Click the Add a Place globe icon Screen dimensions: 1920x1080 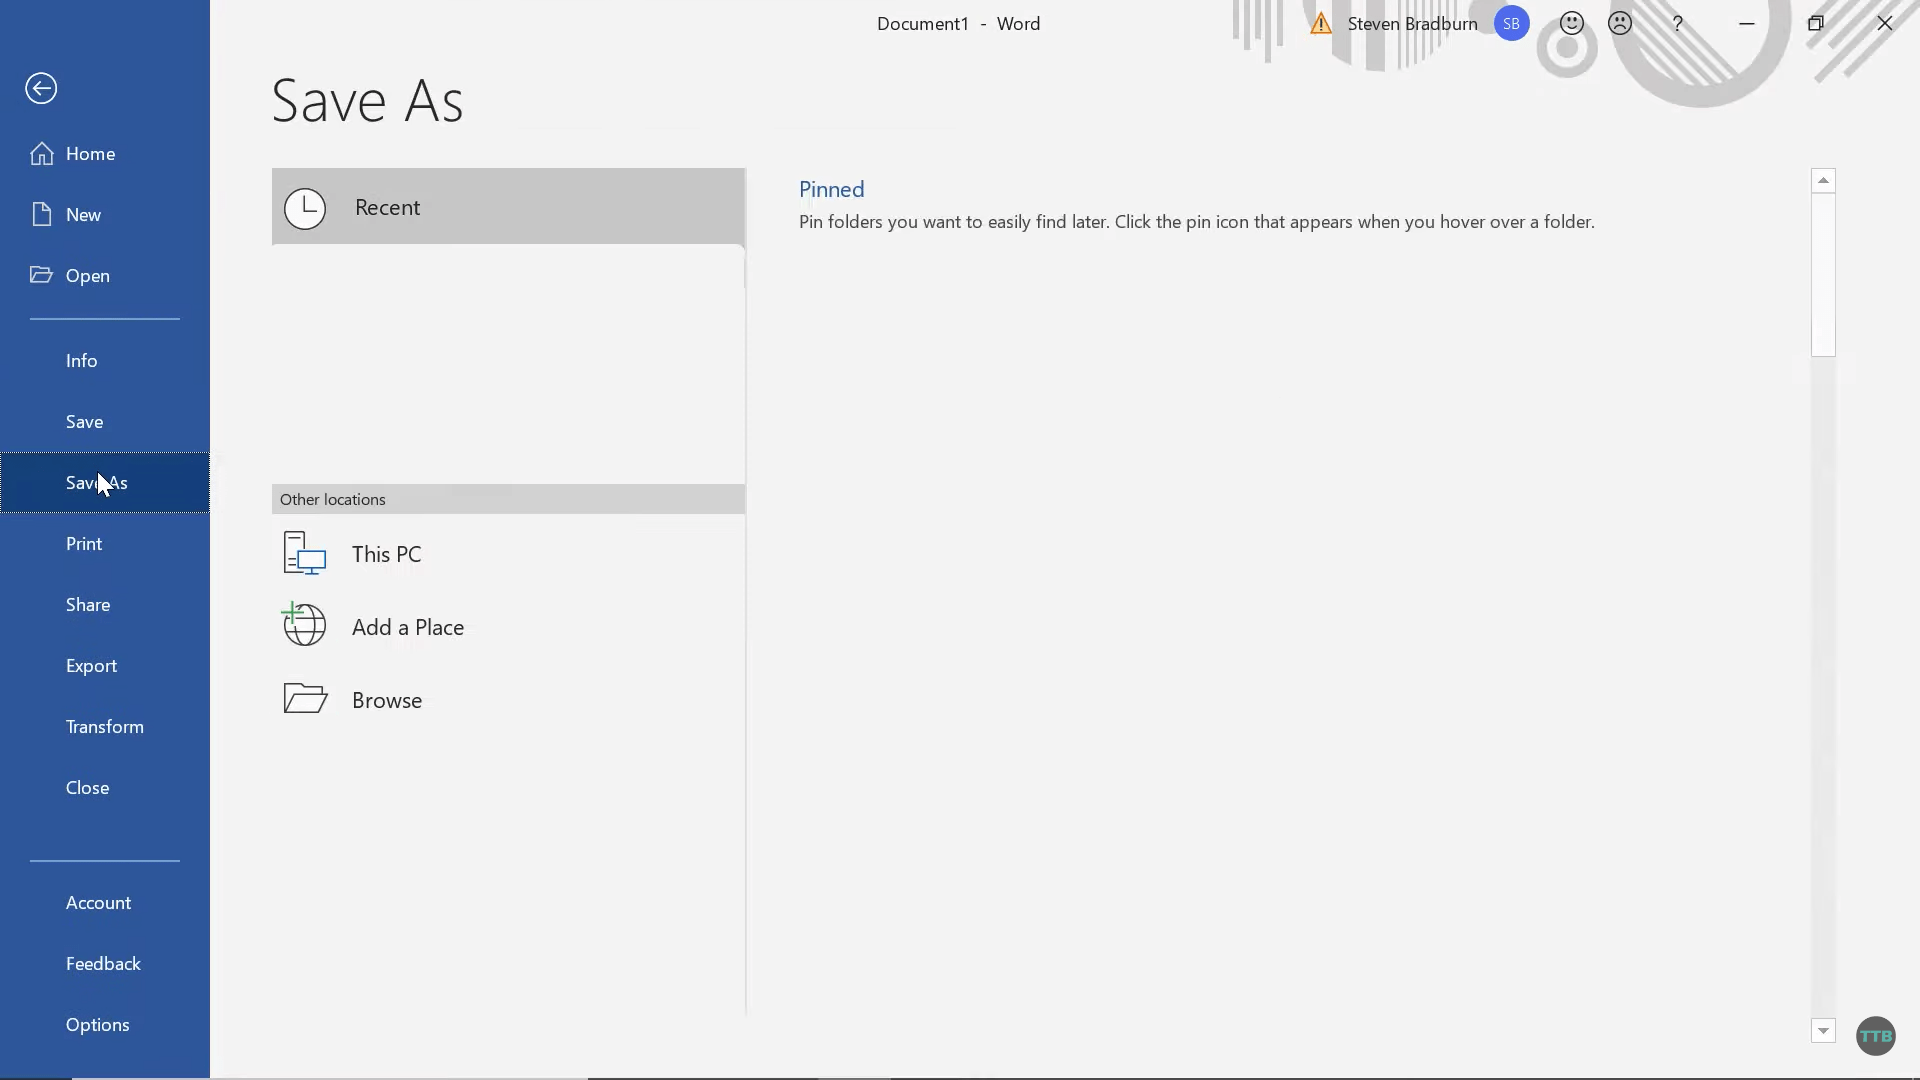(x=304, y=625)
